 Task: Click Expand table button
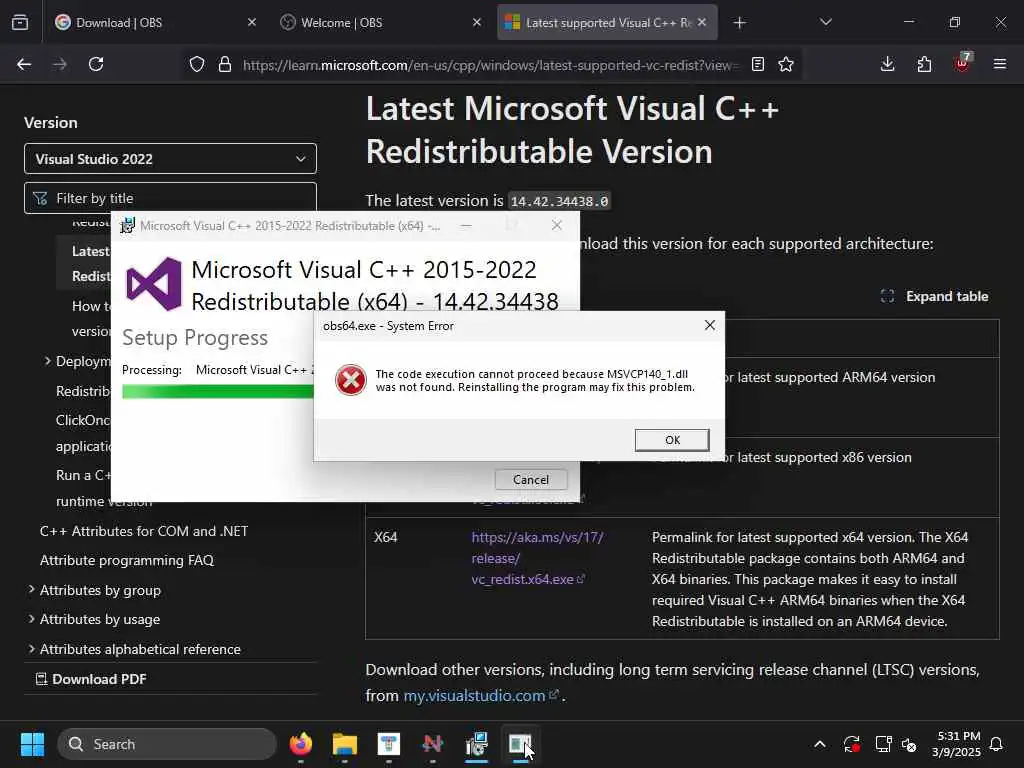pyautogui.click(x=935, y=296)
